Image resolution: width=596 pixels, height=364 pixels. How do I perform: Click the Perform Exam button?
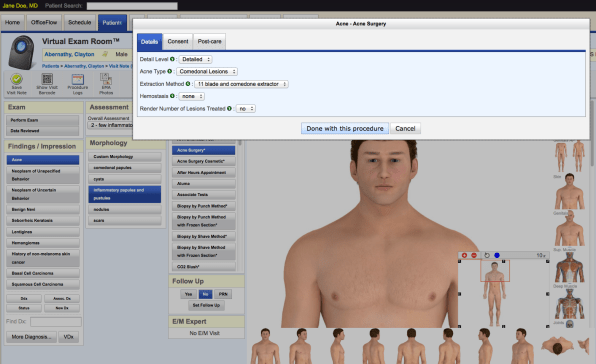[x=43, y=120]
